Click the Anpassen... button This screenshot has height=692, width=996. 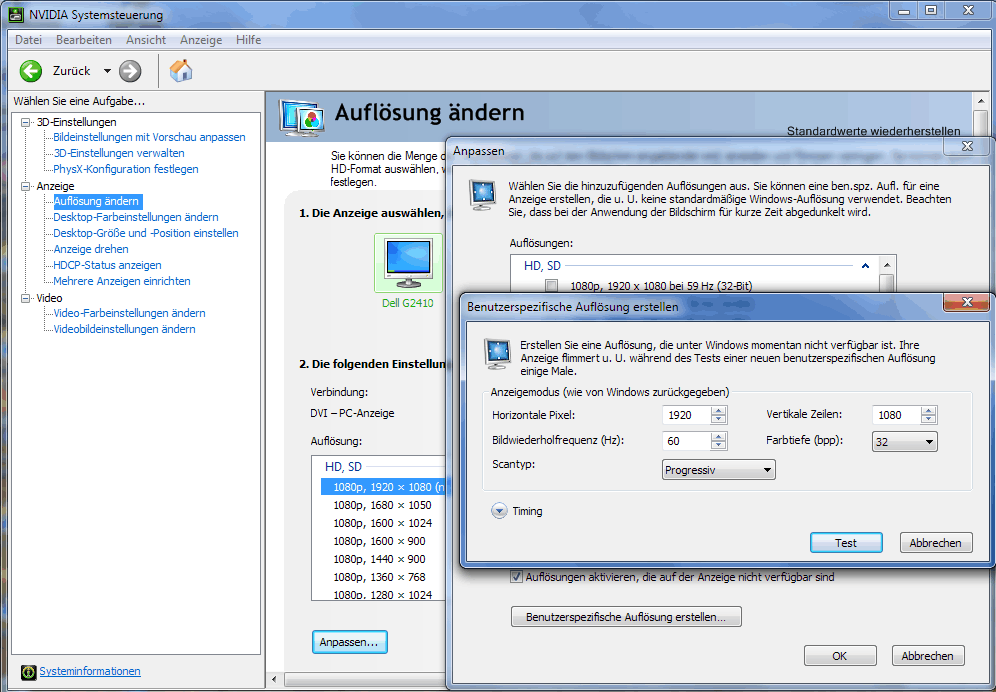[x=349, y=642]
